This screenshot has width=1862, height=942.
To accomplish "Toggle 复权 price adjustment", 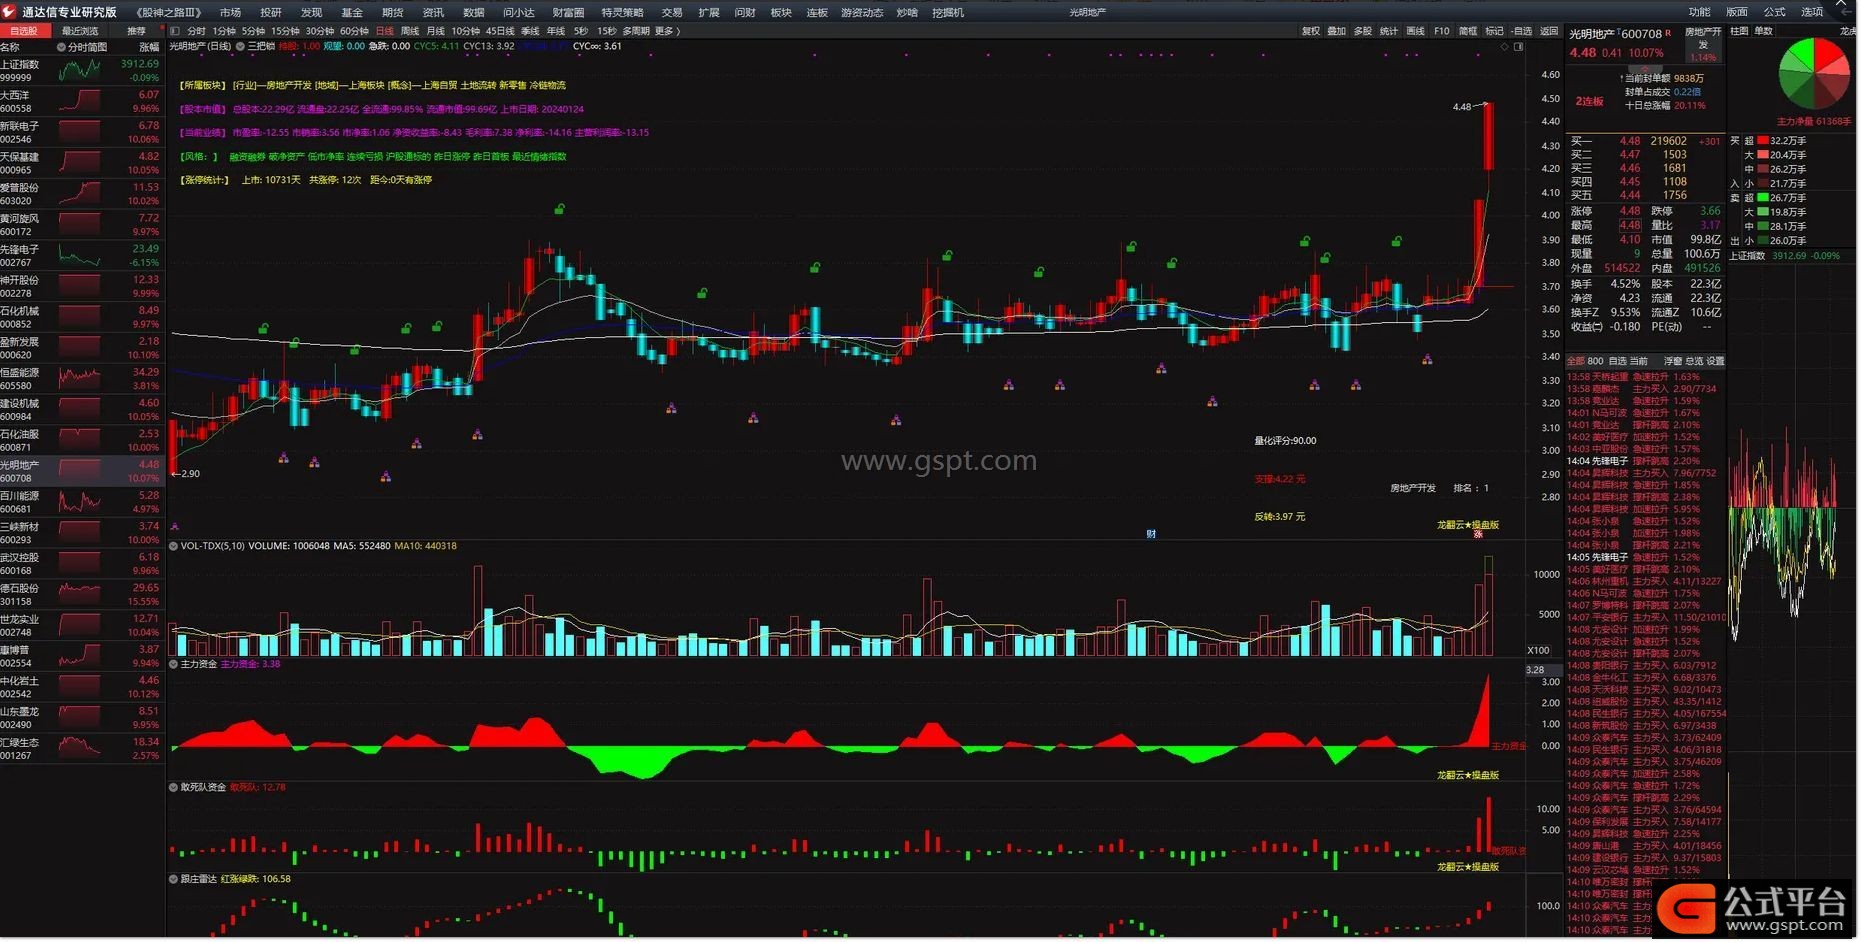I will (x=1310, y=31).
